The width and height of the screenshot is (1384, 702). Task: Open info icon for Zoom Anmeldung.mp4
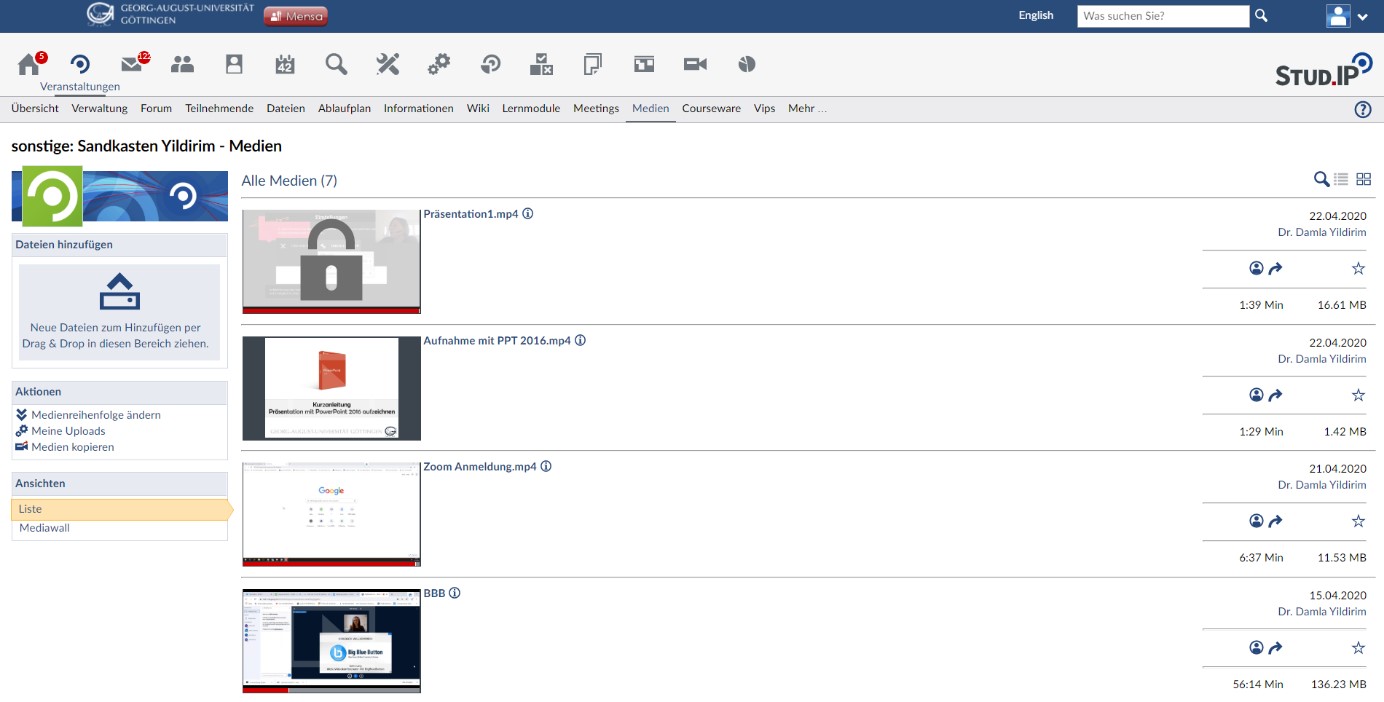click(x=546, y=466)
